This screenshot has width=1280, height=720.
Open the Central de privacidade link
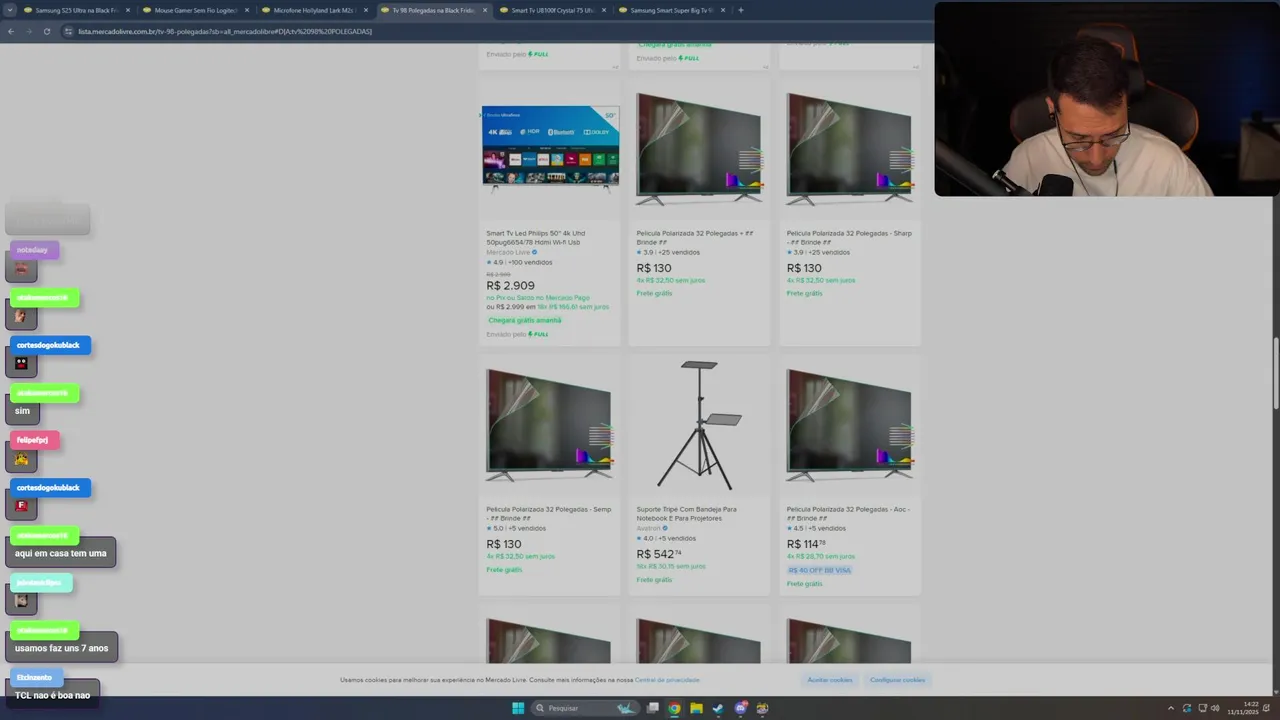[x=667, y=680]
